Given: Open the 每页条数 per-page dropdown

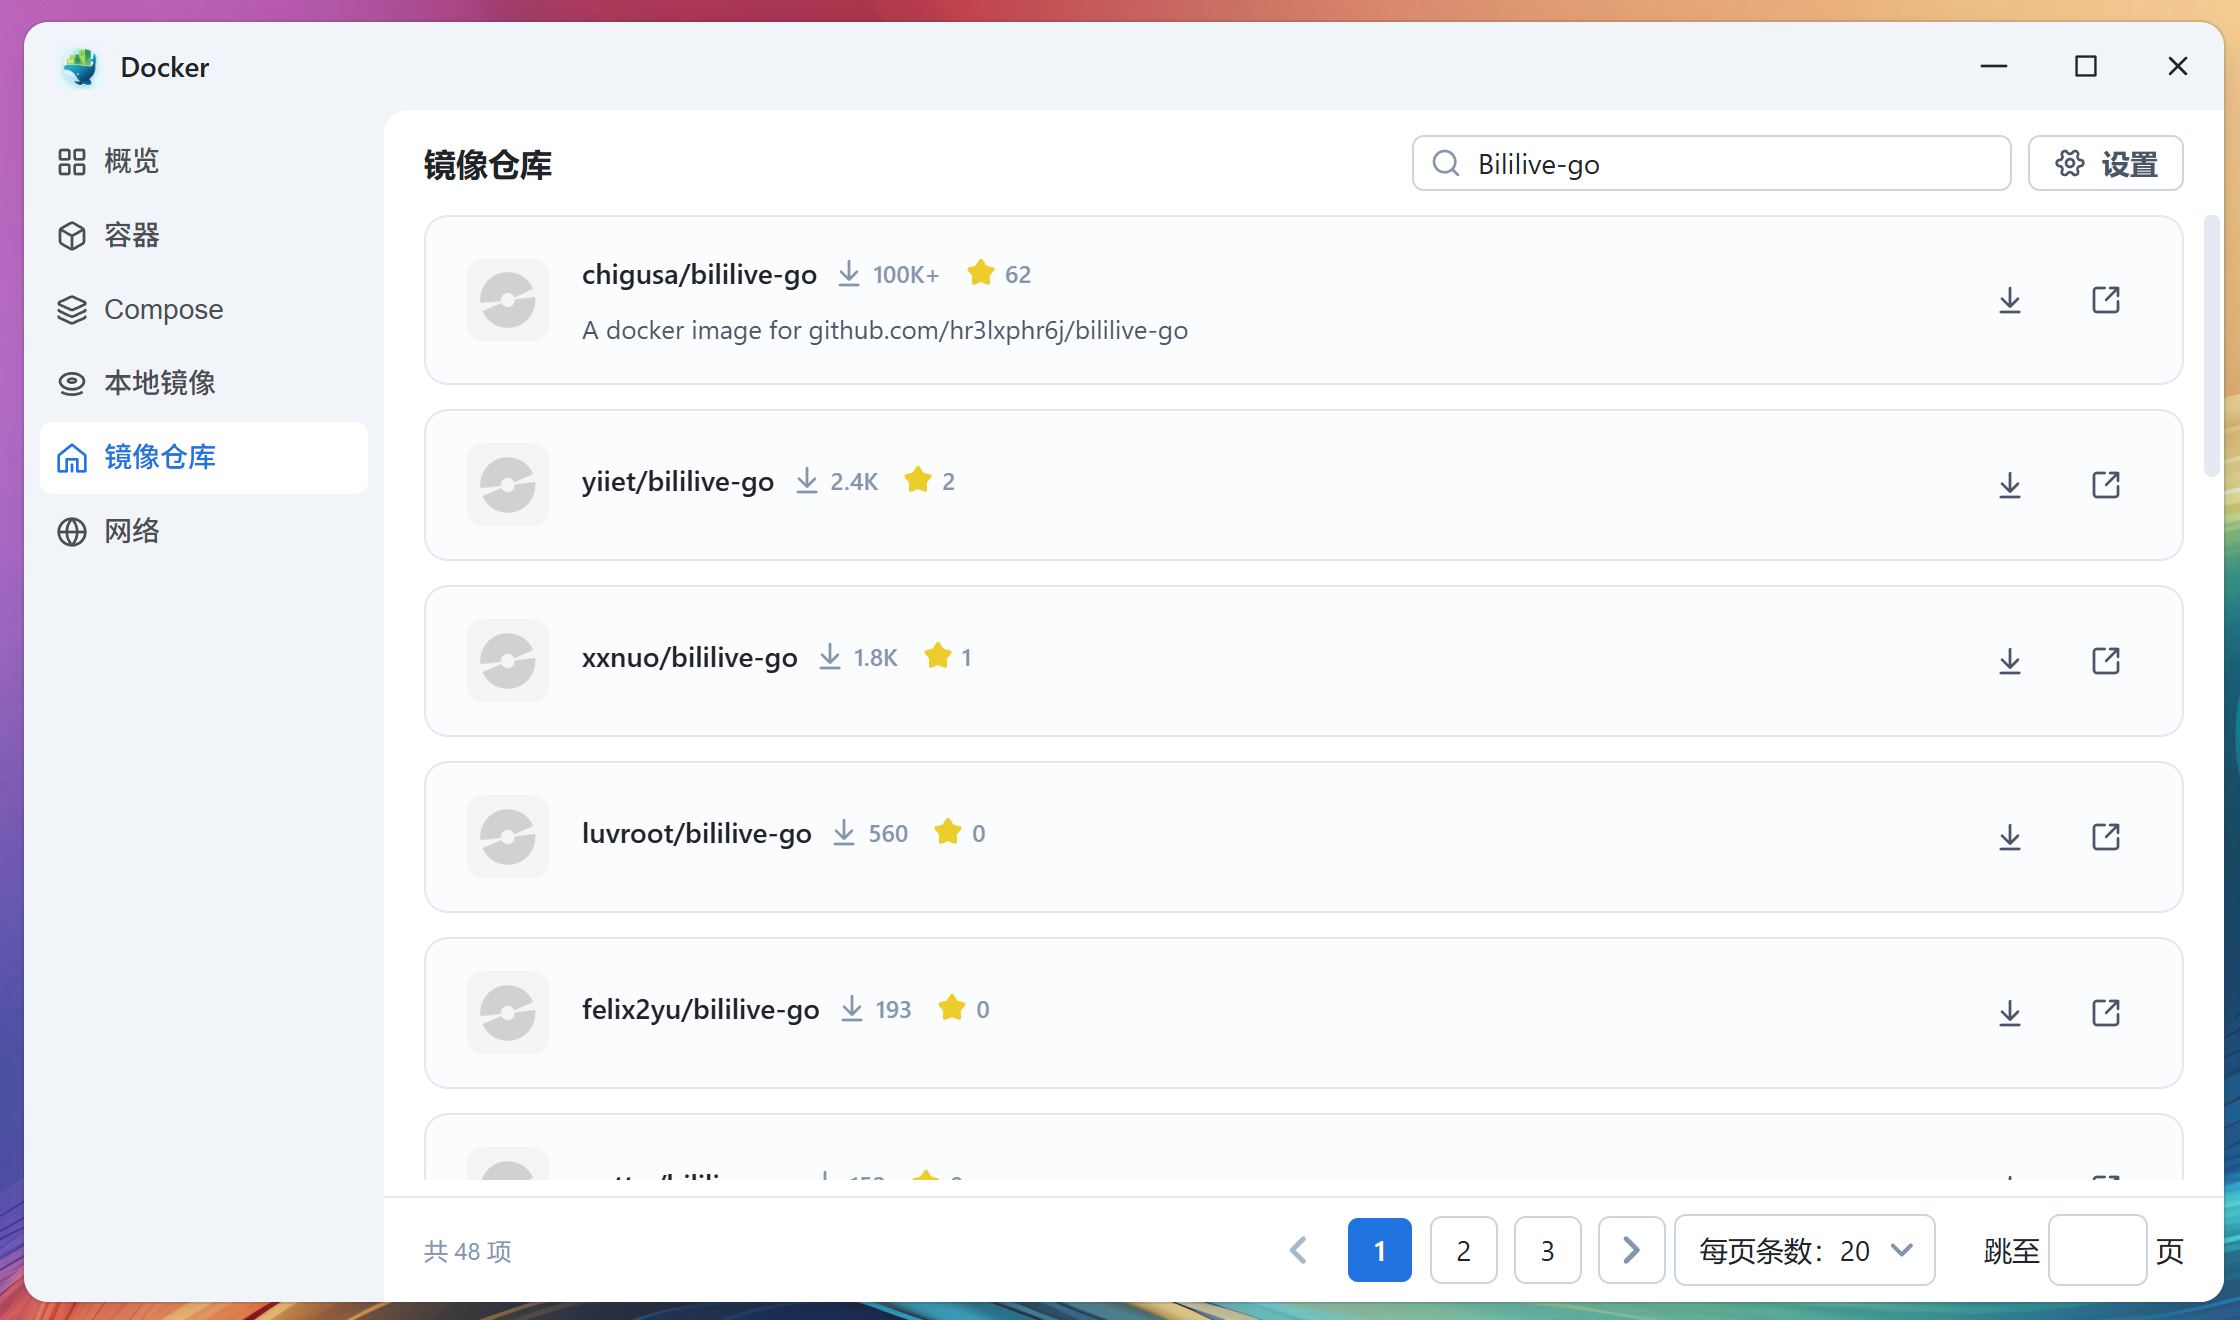Looking at the screenshot, I should pos(1805,1250).
